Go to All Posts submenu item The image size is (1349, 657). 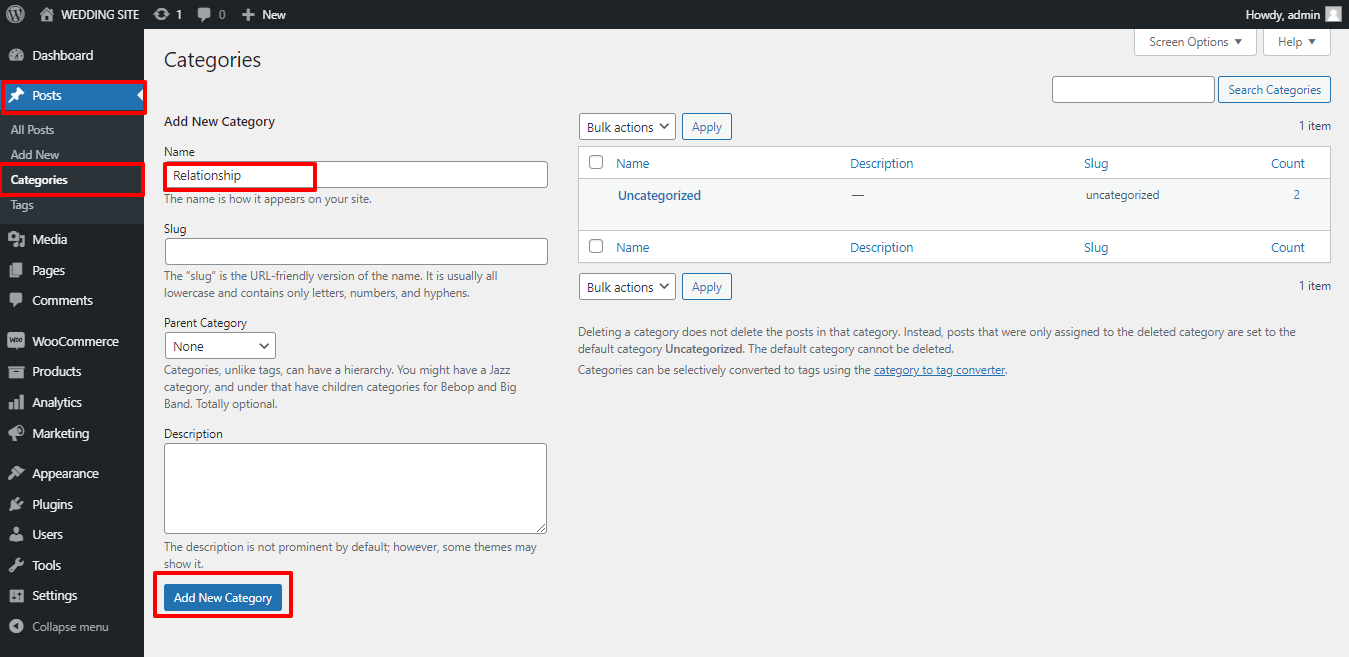click(33, 130)
